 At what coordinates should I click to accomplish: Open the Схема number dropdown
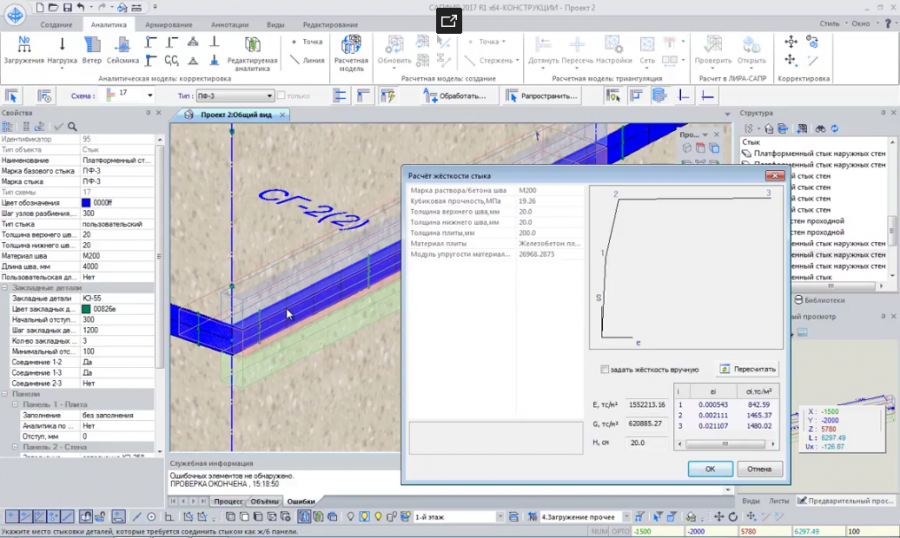pos(150,96)
